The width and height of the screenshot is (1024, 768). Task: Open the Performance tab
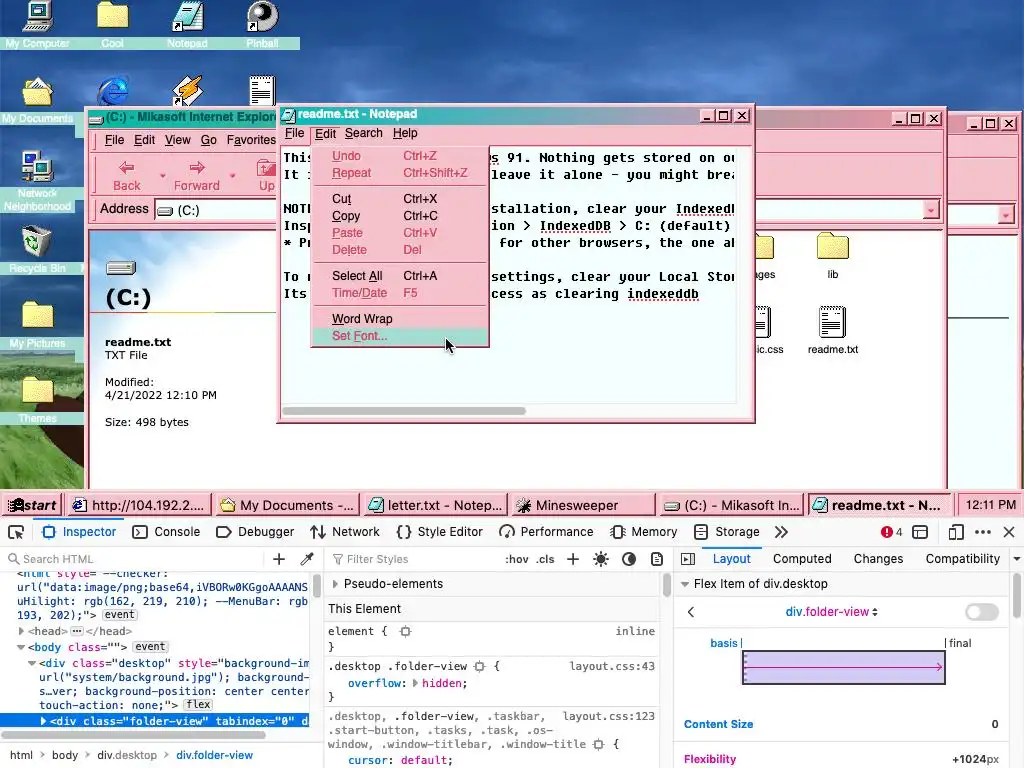tap(546, 532)
